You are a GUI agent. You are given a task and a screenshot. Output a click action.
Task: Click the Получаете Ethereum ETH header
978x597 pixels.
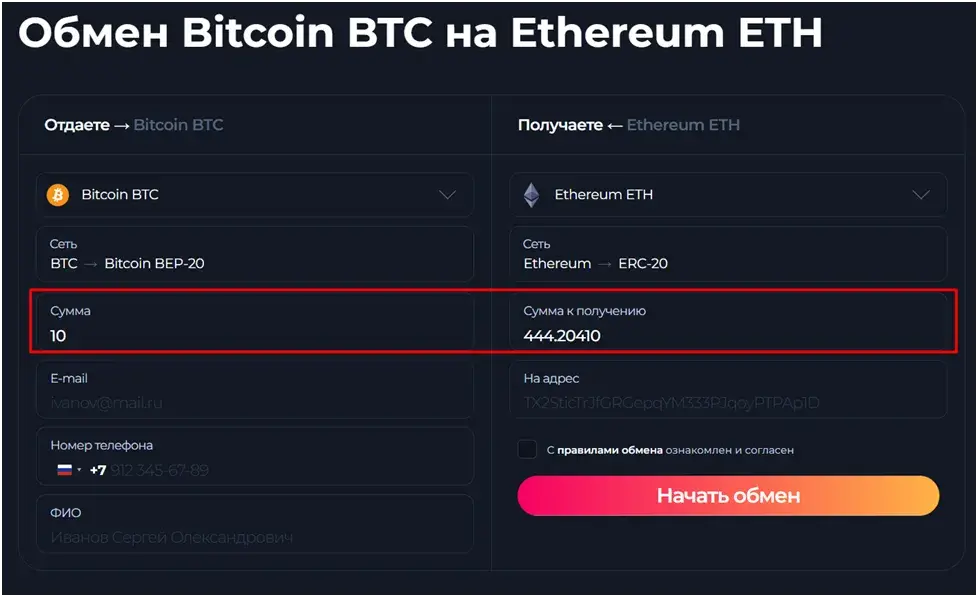[x=629, y=125]
